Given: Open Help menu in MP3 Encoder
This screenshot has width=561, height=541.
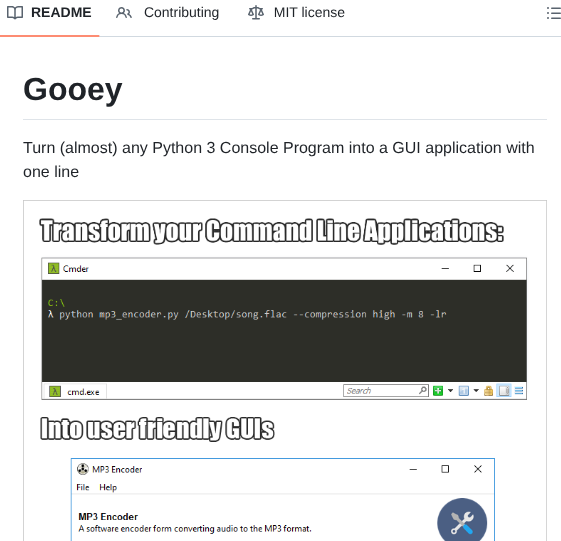Looking at the screenshot, I should pyautogui.click(x=108, y=487).
